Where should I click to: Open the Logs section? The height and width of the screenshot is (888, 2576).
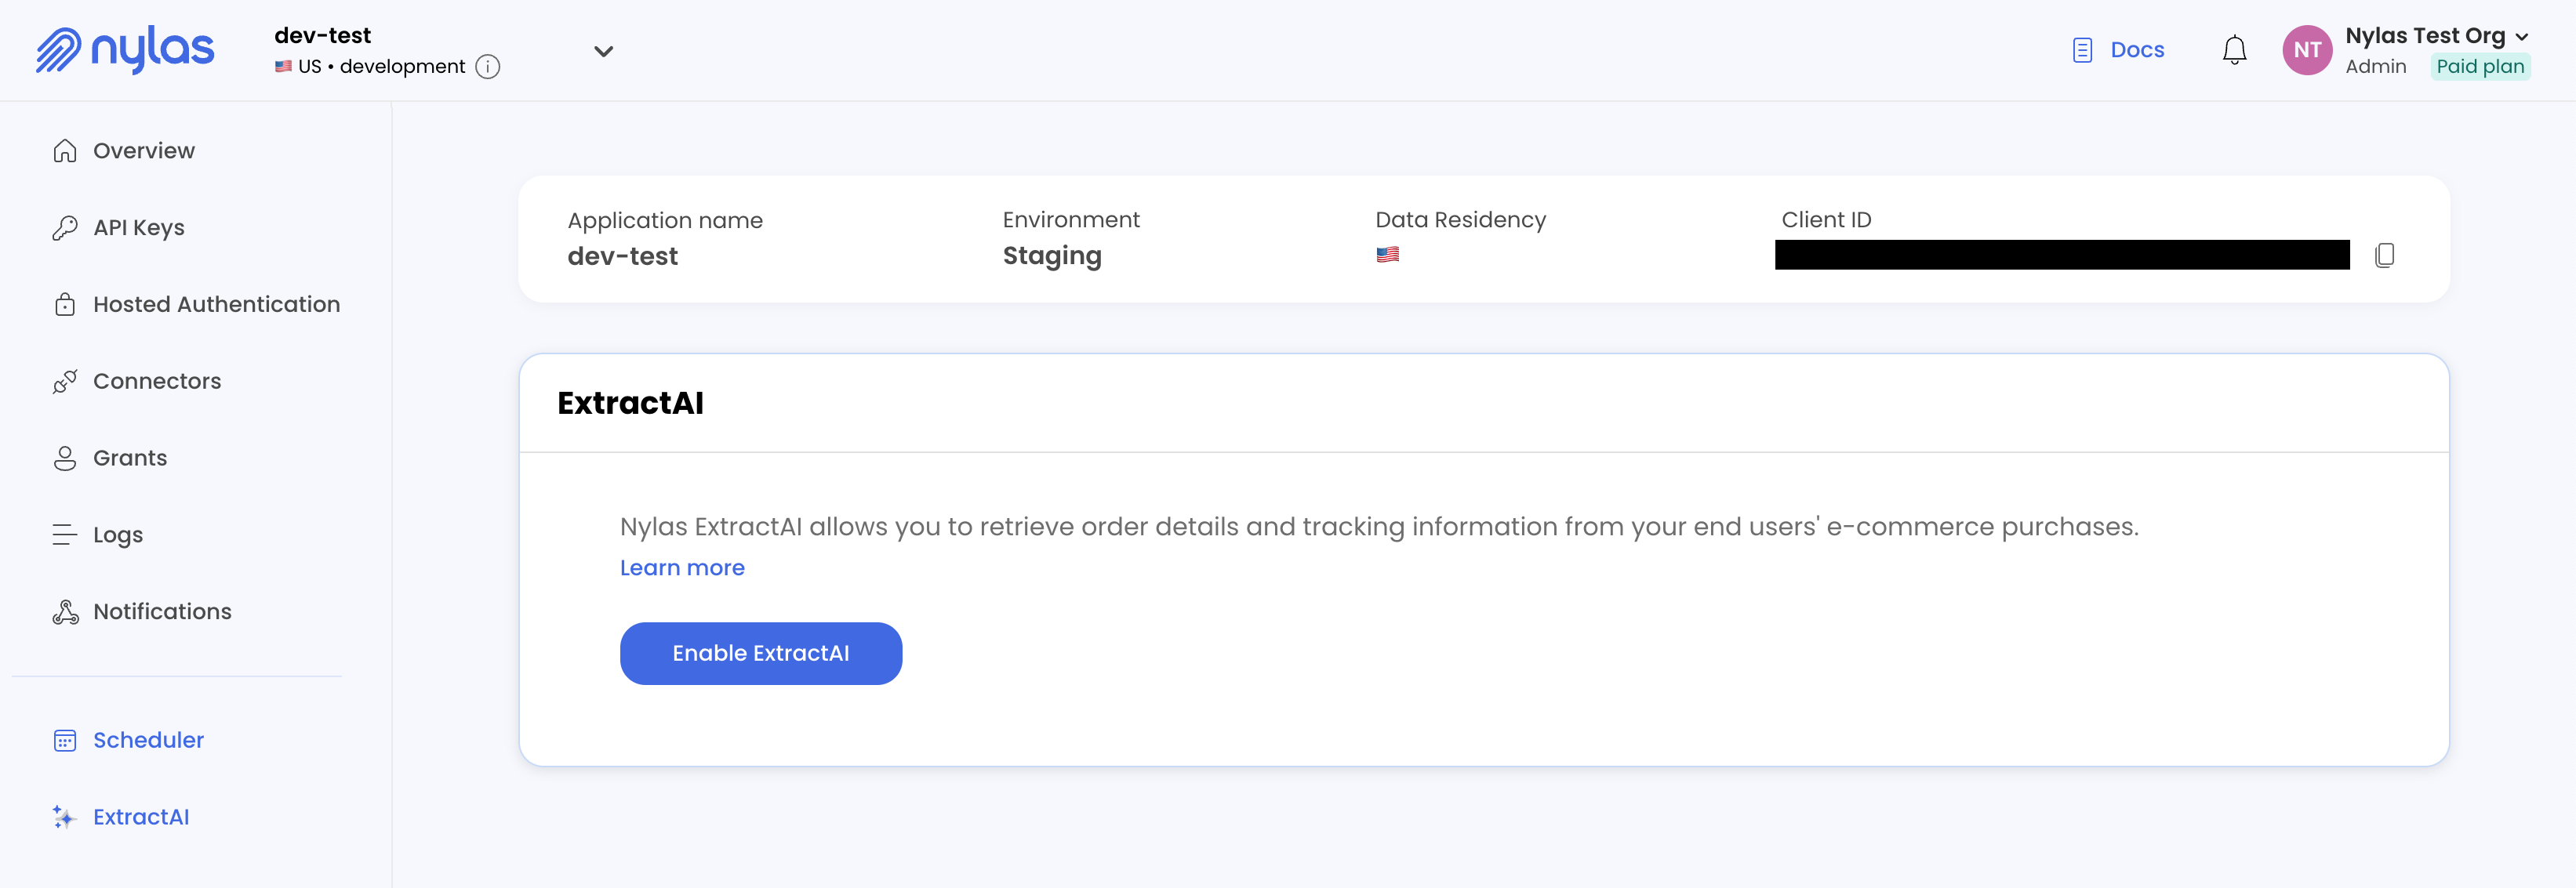[118, 535]
